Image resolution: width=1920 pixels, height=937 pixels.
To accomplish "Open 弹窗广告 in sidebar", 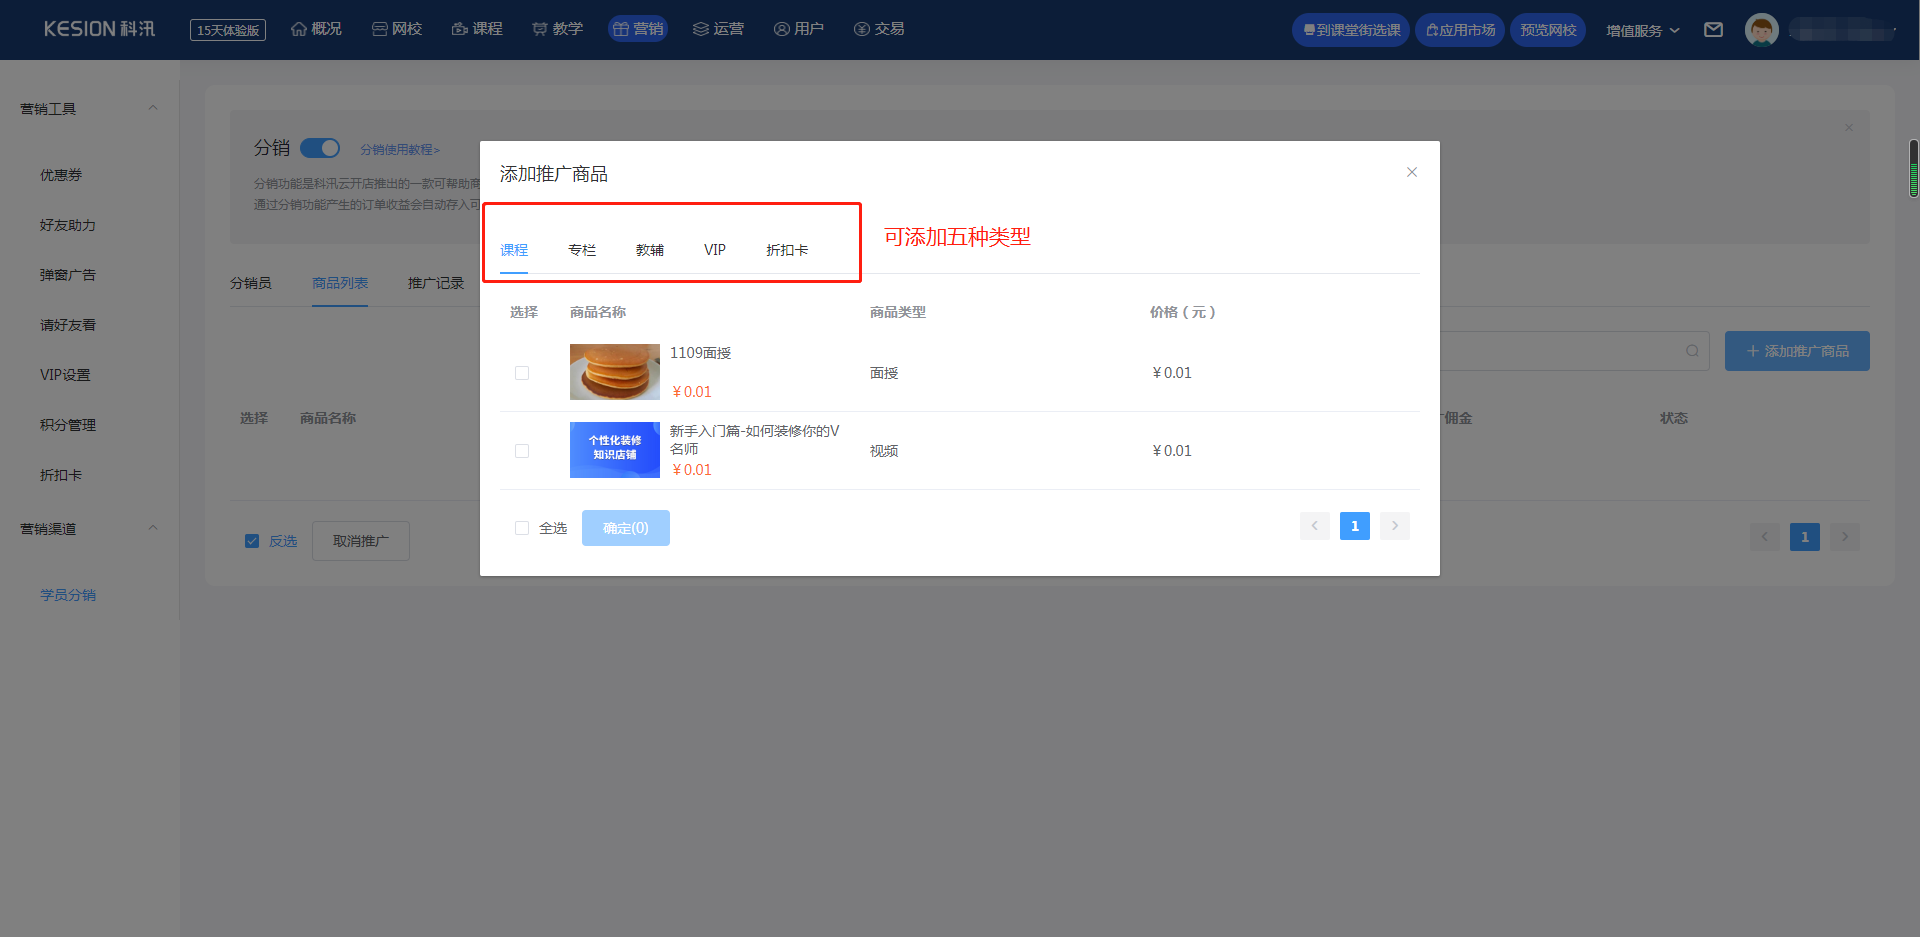I will [68, 275].
